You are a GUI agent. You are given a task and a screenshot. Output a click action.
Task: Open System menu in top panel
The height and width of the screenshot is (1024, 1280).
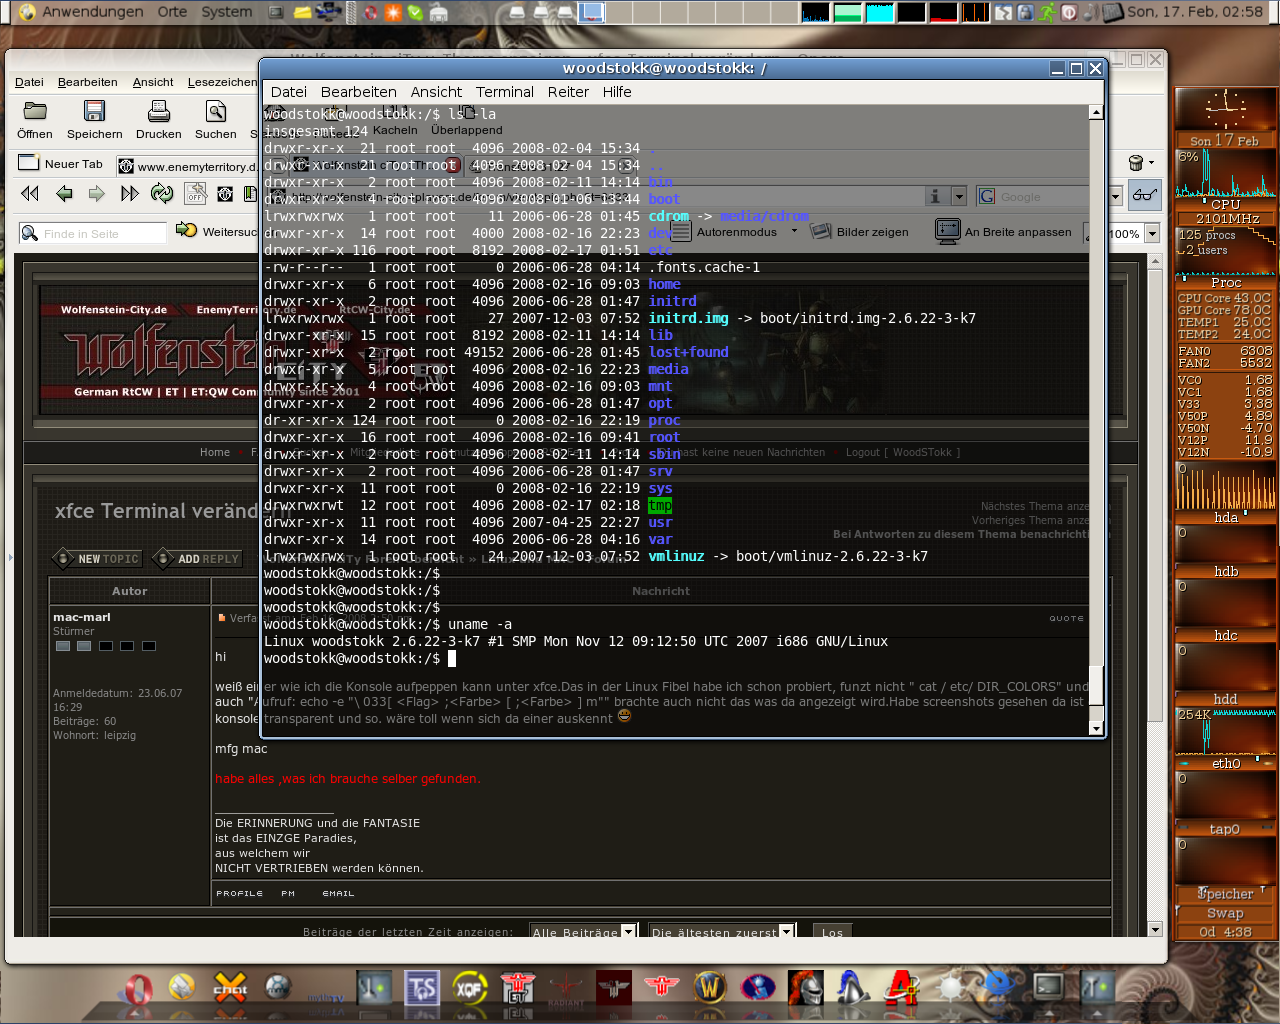click(227, 11)
